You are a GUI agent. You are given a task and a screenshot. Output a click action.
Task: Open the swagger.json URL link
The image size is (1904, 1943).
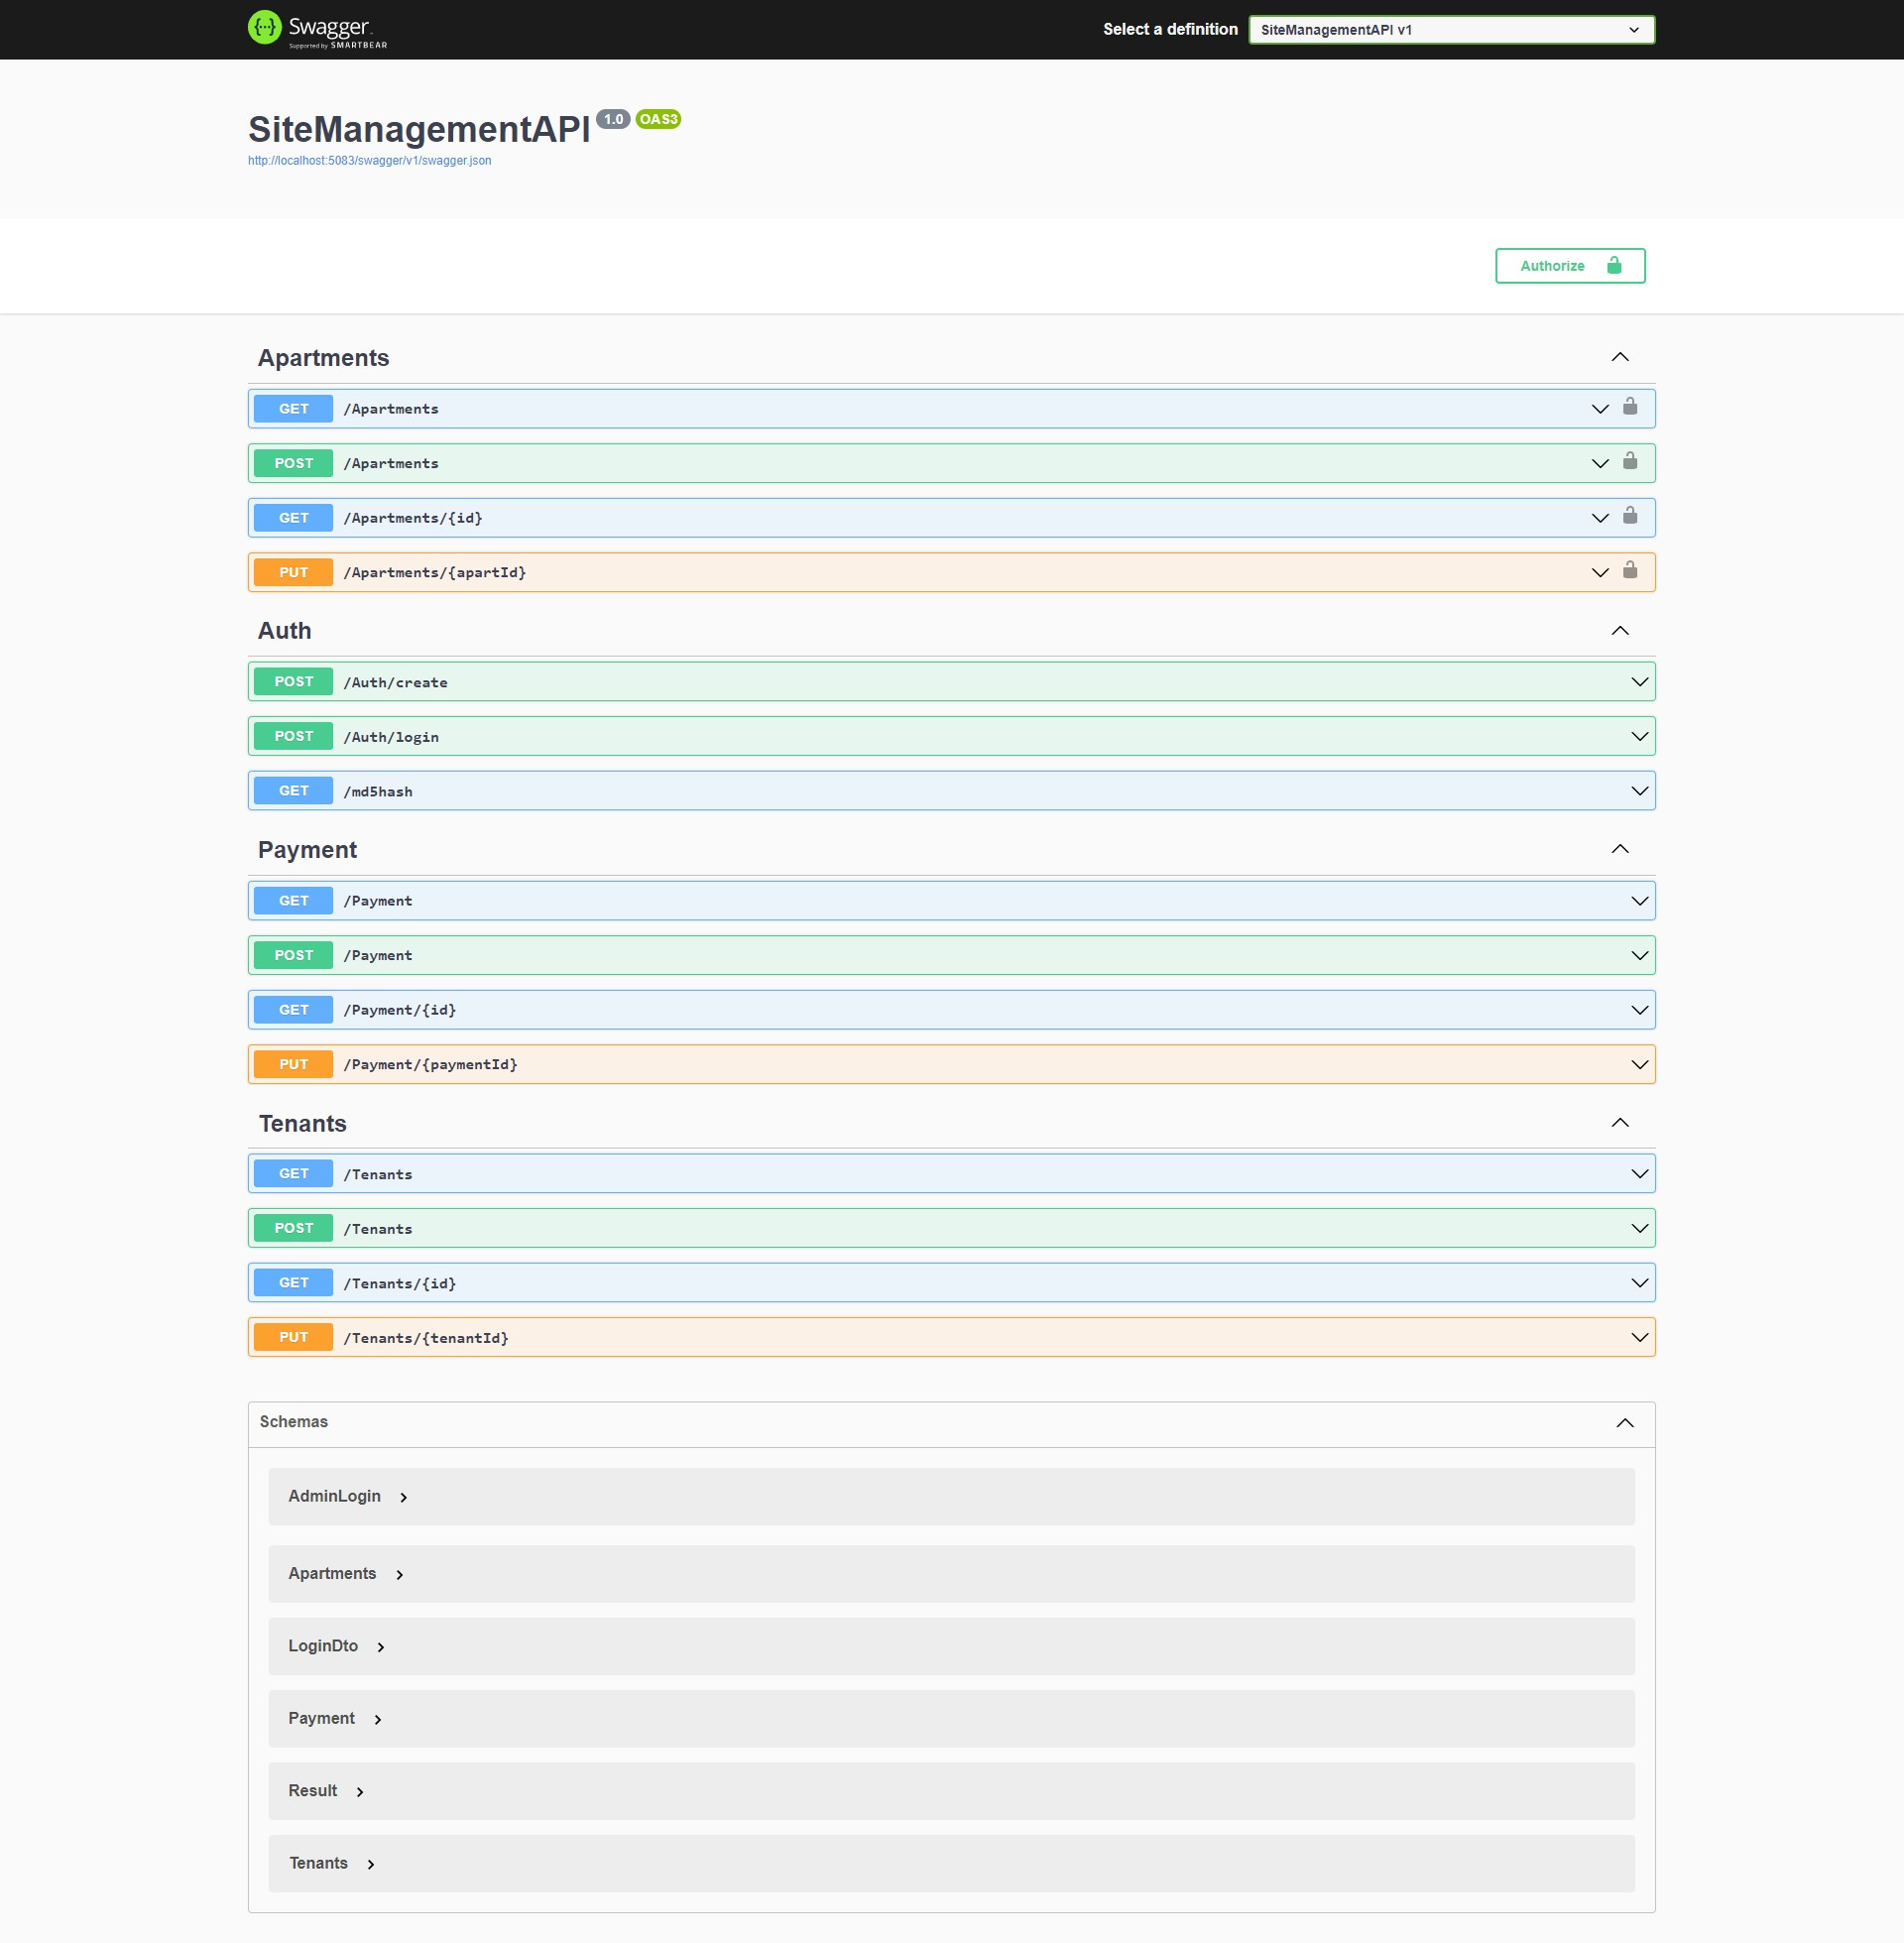[369, 161]
